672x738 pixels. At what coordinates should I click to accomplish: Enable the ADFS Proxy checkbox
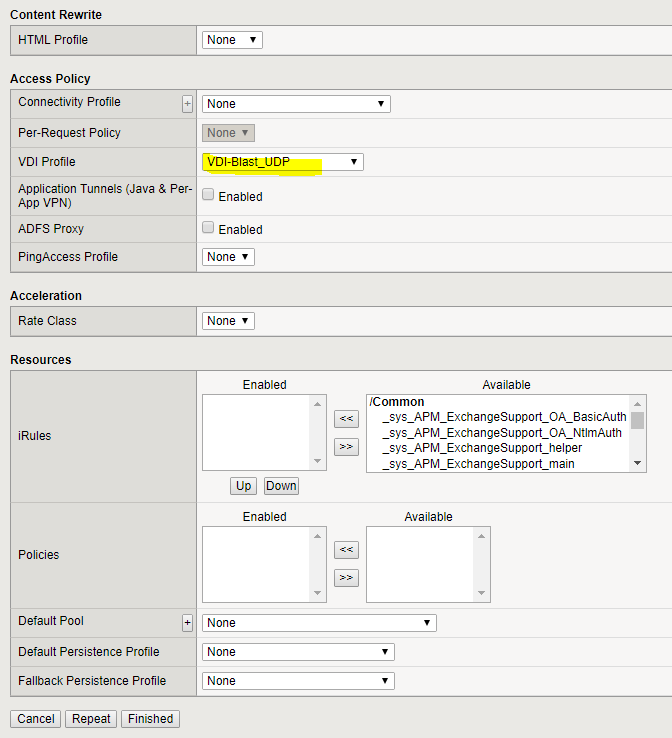208,228
